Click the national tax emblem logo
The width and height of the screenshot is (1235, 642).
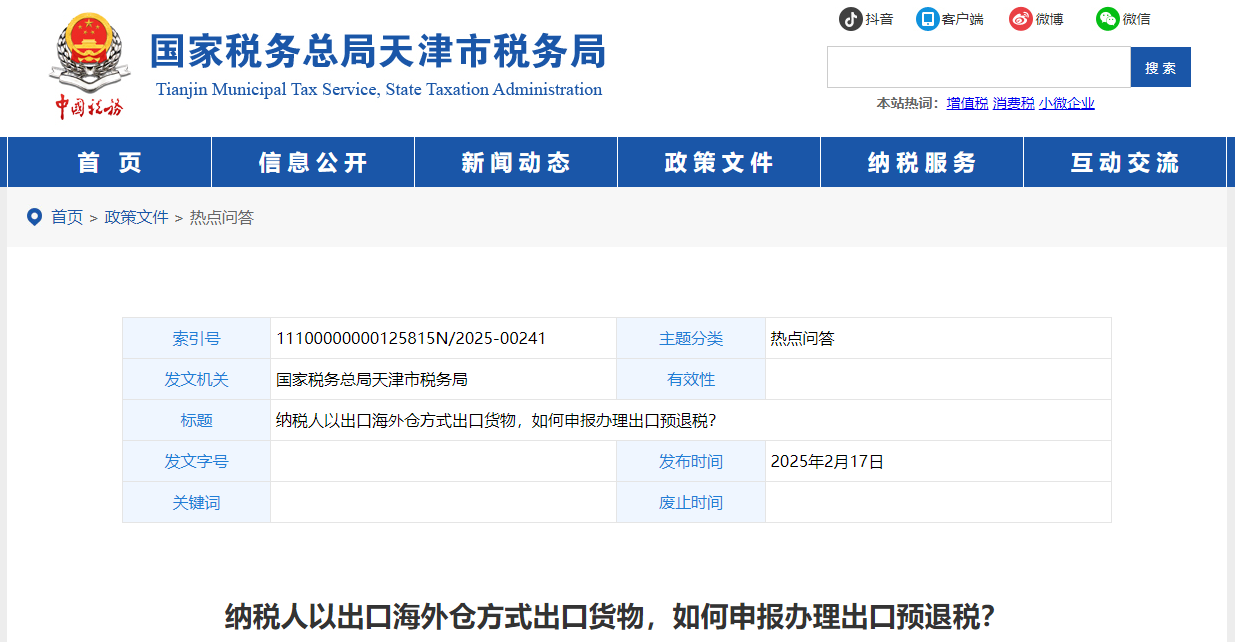(91, 45)
